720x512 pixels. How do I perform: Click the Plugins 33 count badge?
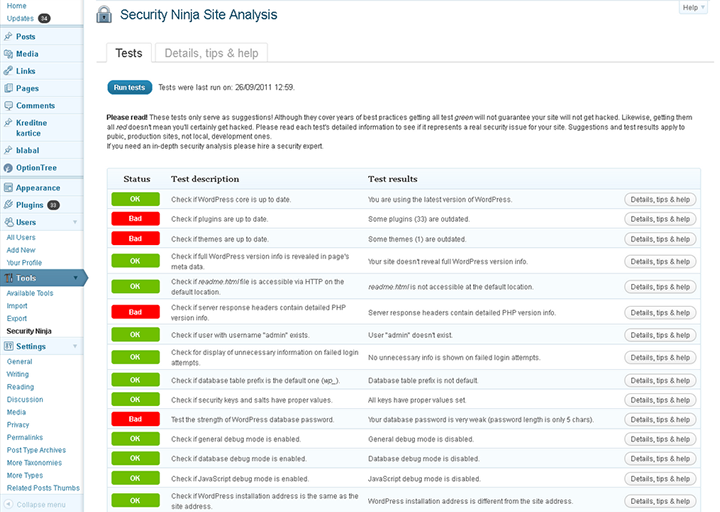click(54, 205)
